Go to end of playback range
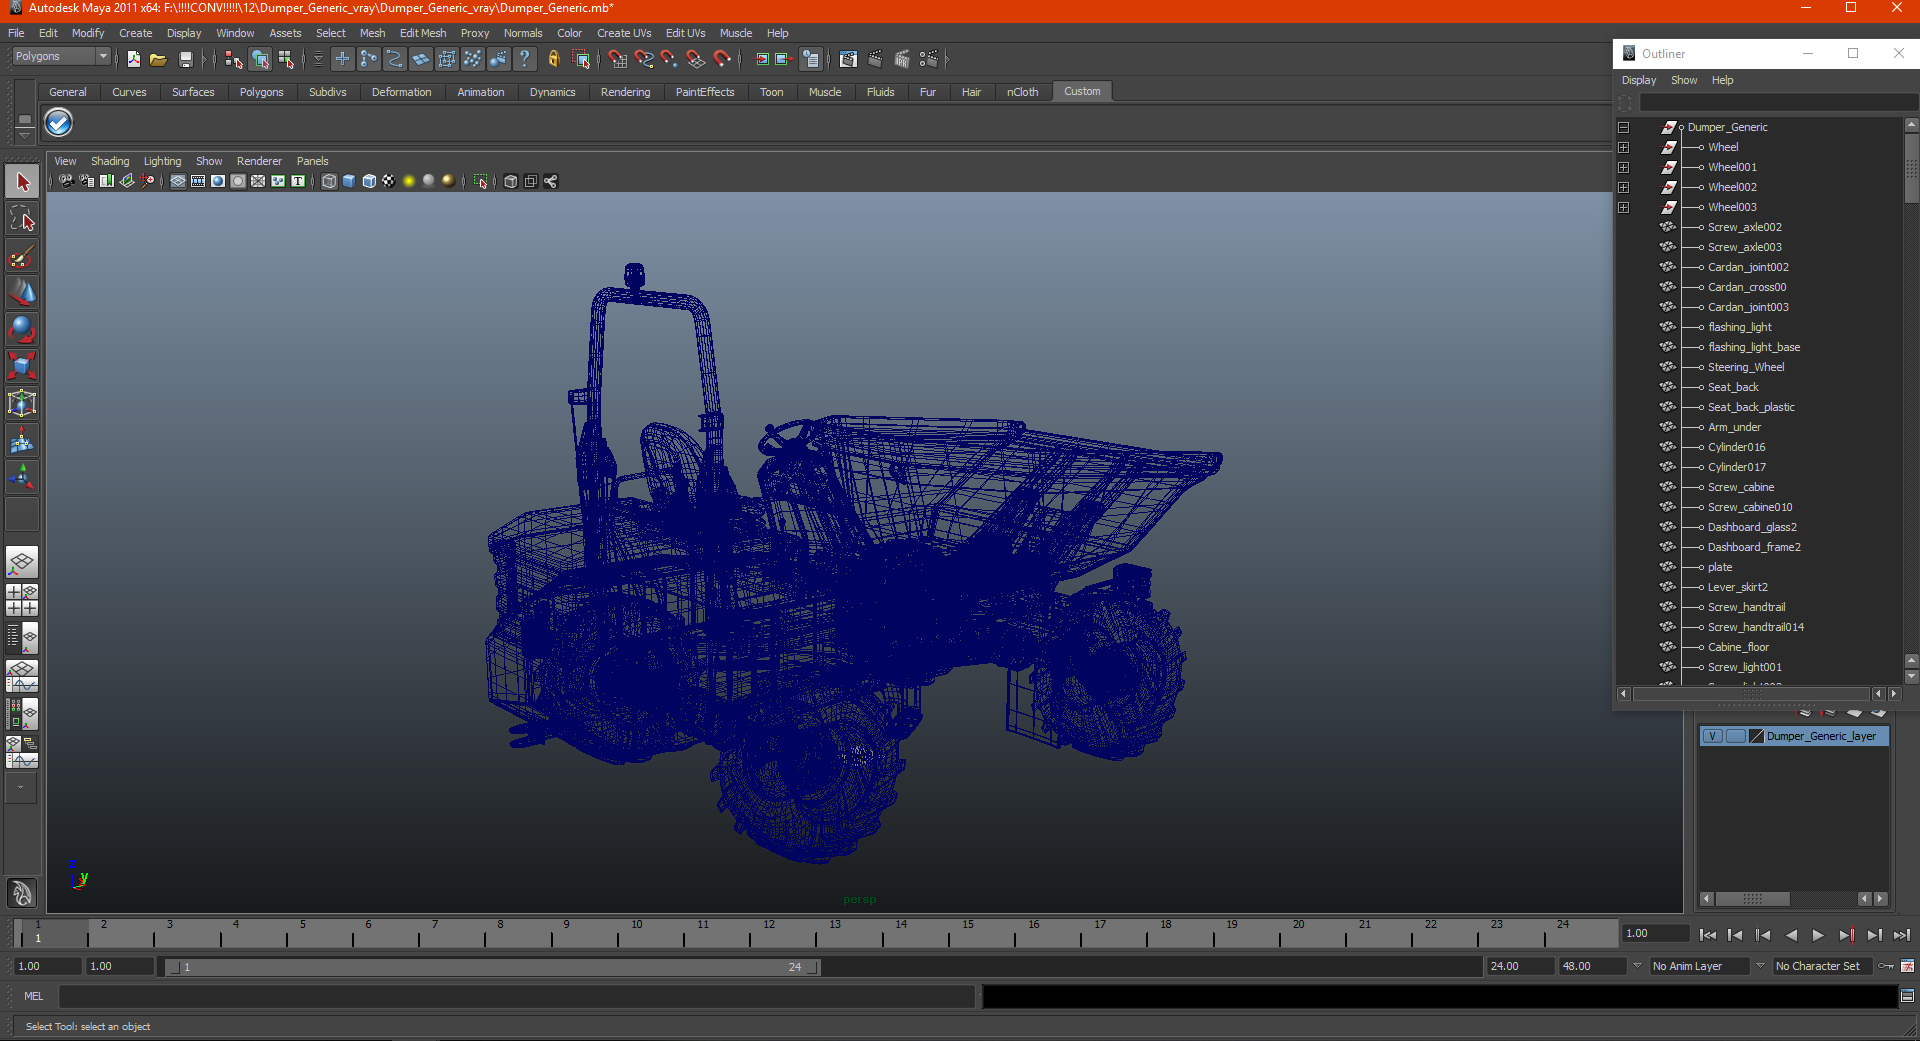This screenshot has height=1041, width=1920. coord(1902,935)
